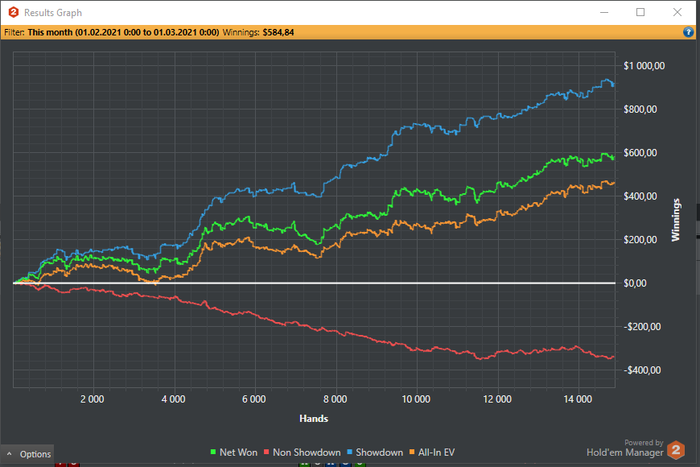Image resolution: width=700 pixels, height=467 pixels.
Task: Click the -$200,00 axis label
Action: pyautogui.click(x=642, y=327)
